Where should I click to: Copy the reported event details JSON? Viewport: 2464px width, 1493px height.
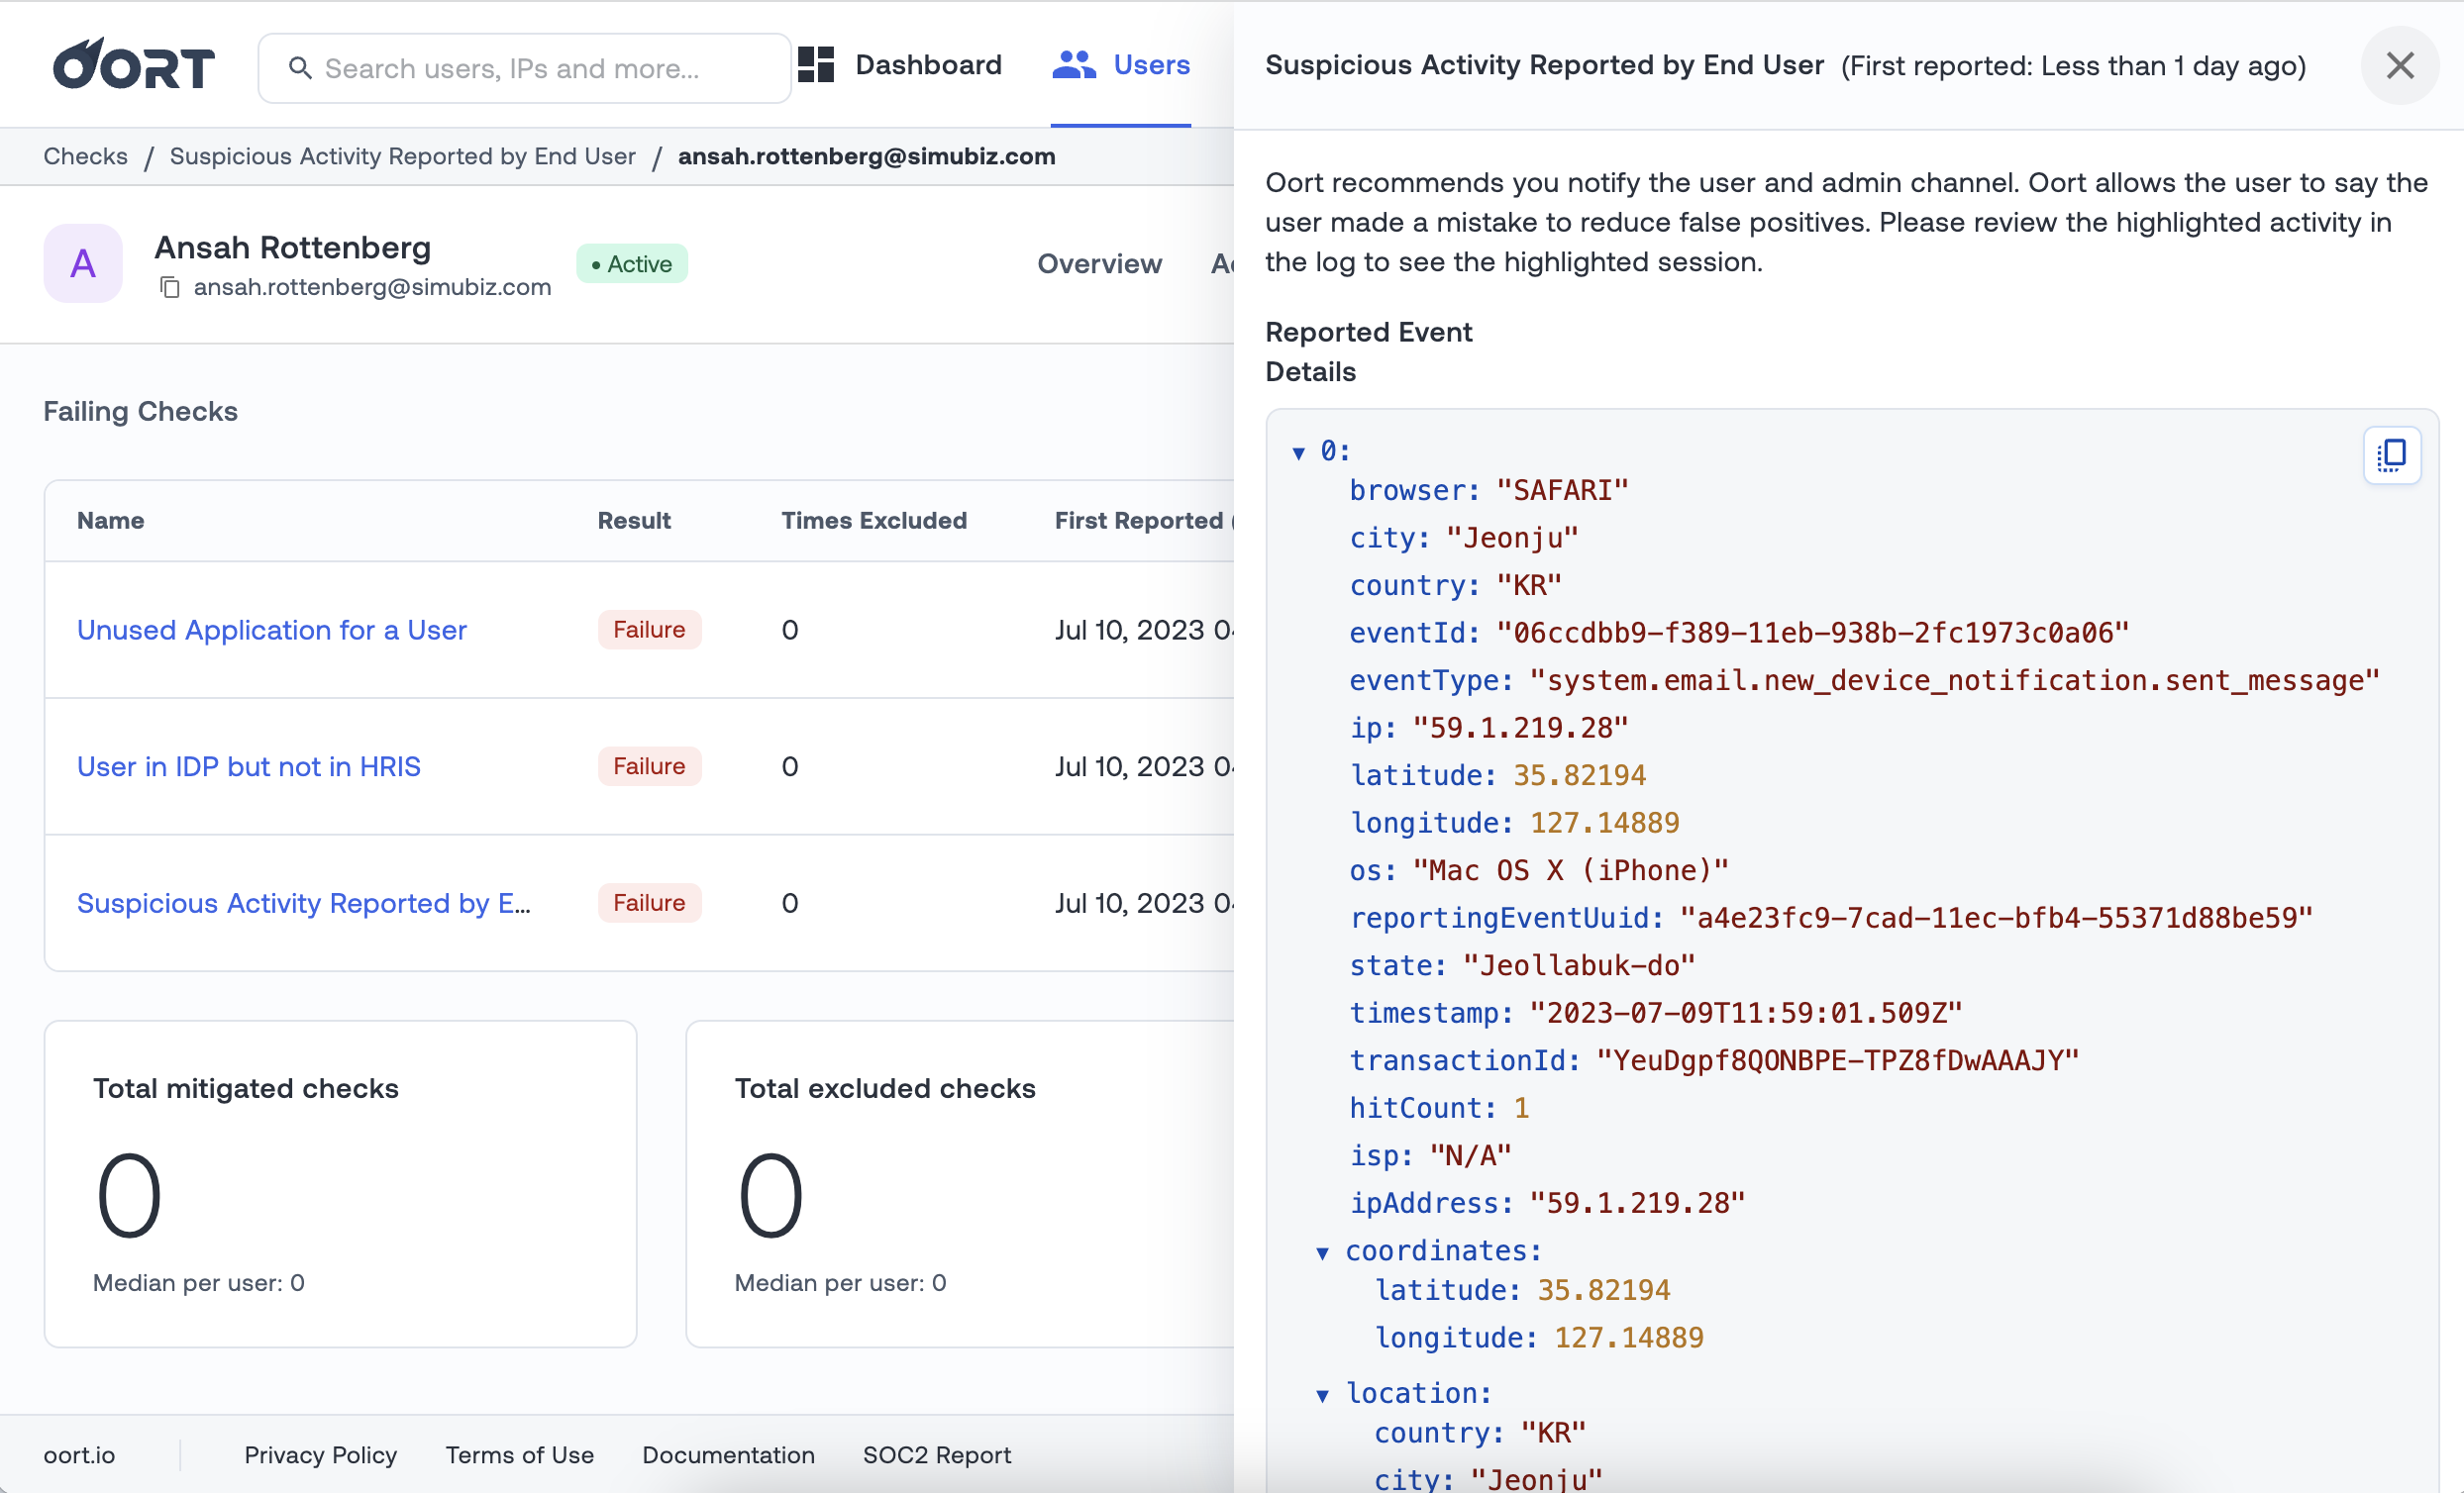tap(2391, 456)
